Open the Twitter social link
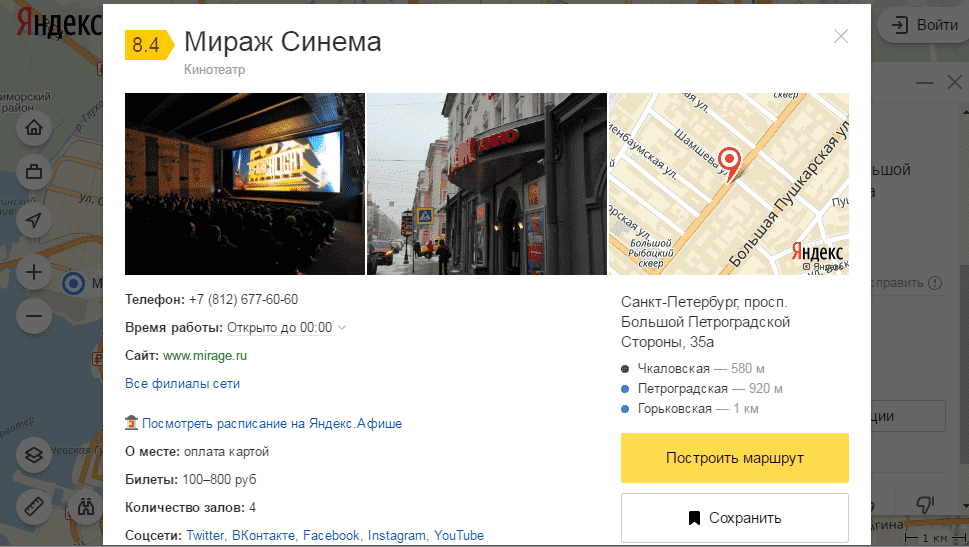Image resolution: width=969 pixels, height=547 pixels. pos(205,535)
